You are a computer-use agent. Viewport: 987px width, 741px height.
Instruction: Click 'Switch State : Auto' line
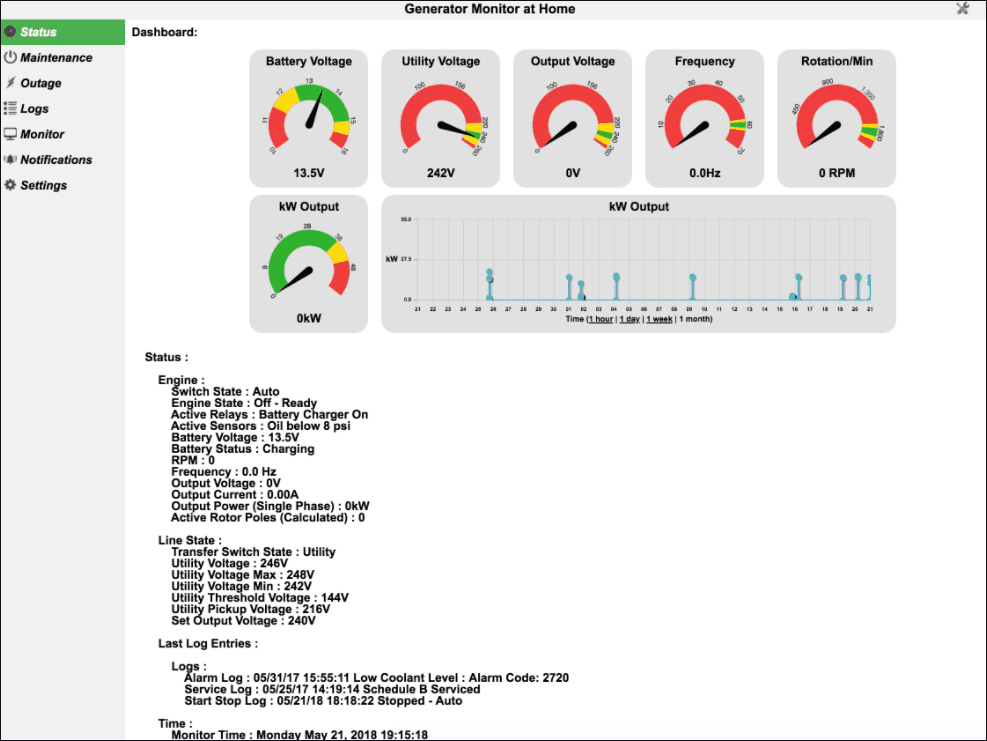(x=225, y=392)
